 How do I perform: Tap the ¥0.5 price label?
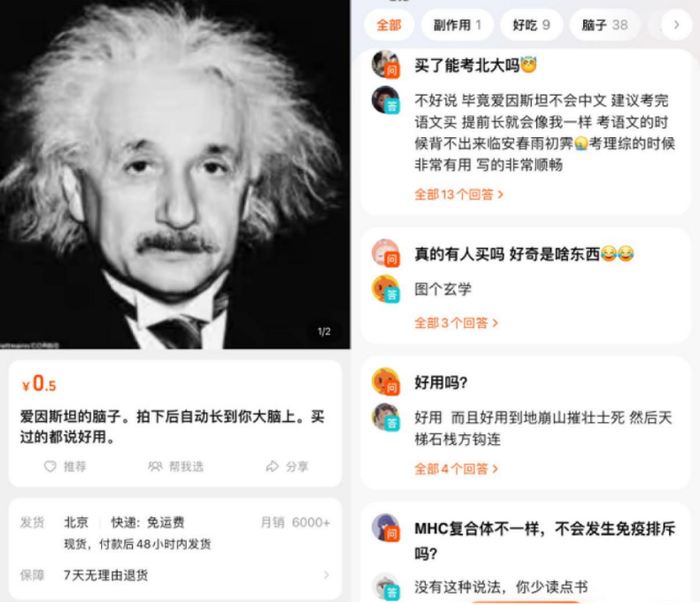point(39,384)
